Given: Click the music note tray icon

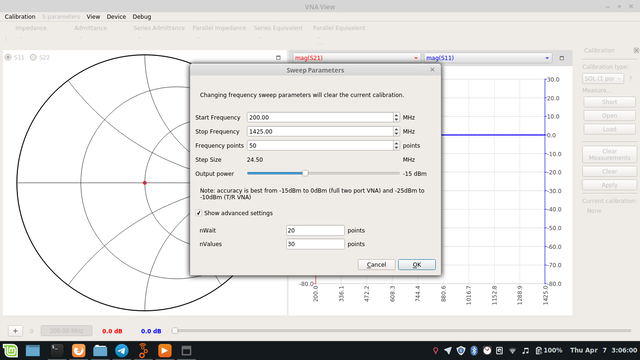Looking at the screenshot, I should point(526,351).
